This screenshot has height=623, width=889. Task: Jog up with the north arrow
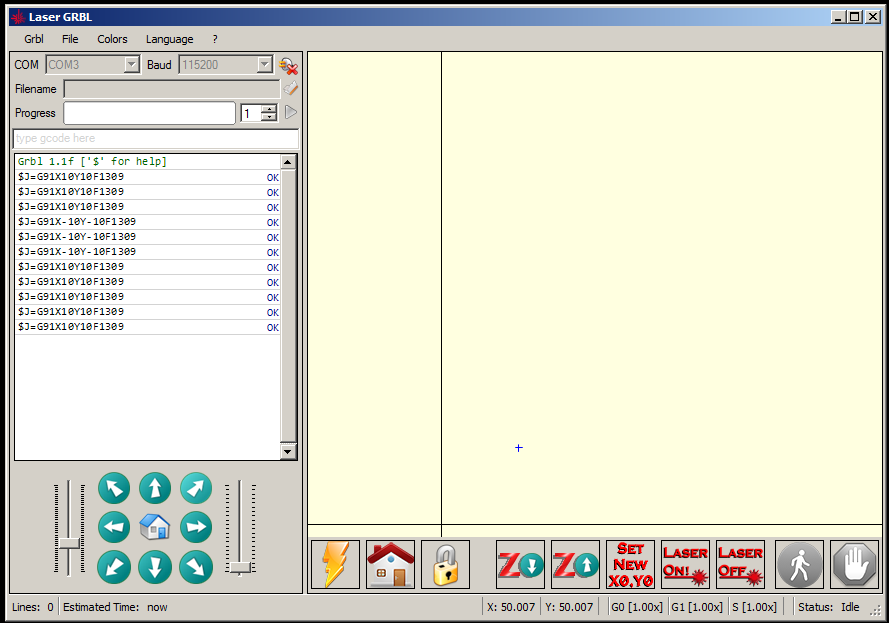pos(155,488)
